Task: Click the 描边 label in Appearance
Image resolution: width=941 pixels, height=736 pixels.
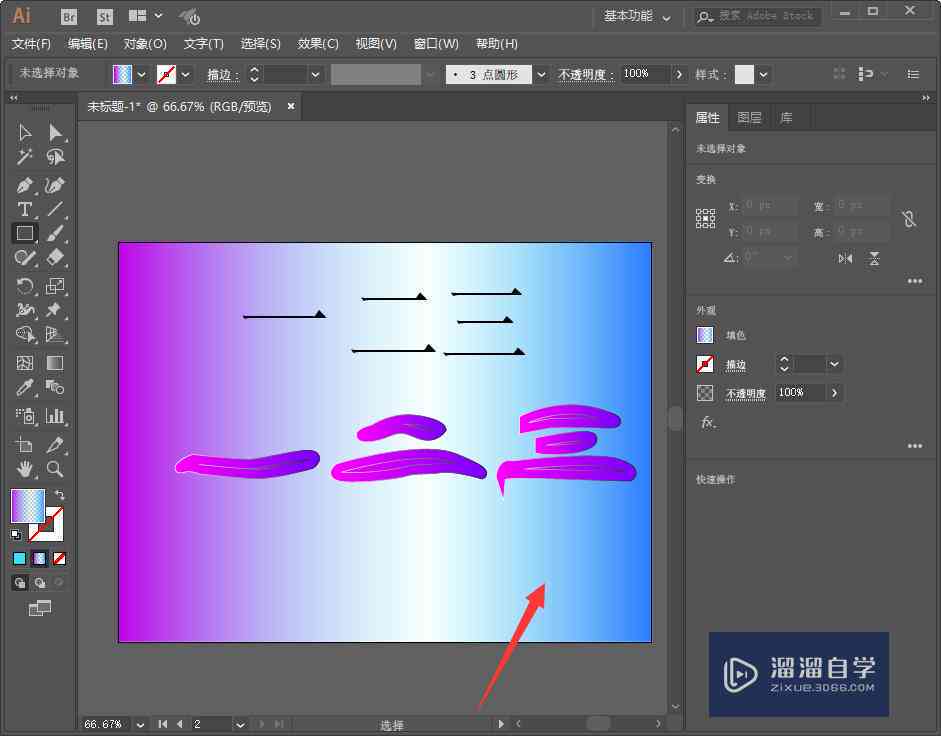Action: (736, 364)
